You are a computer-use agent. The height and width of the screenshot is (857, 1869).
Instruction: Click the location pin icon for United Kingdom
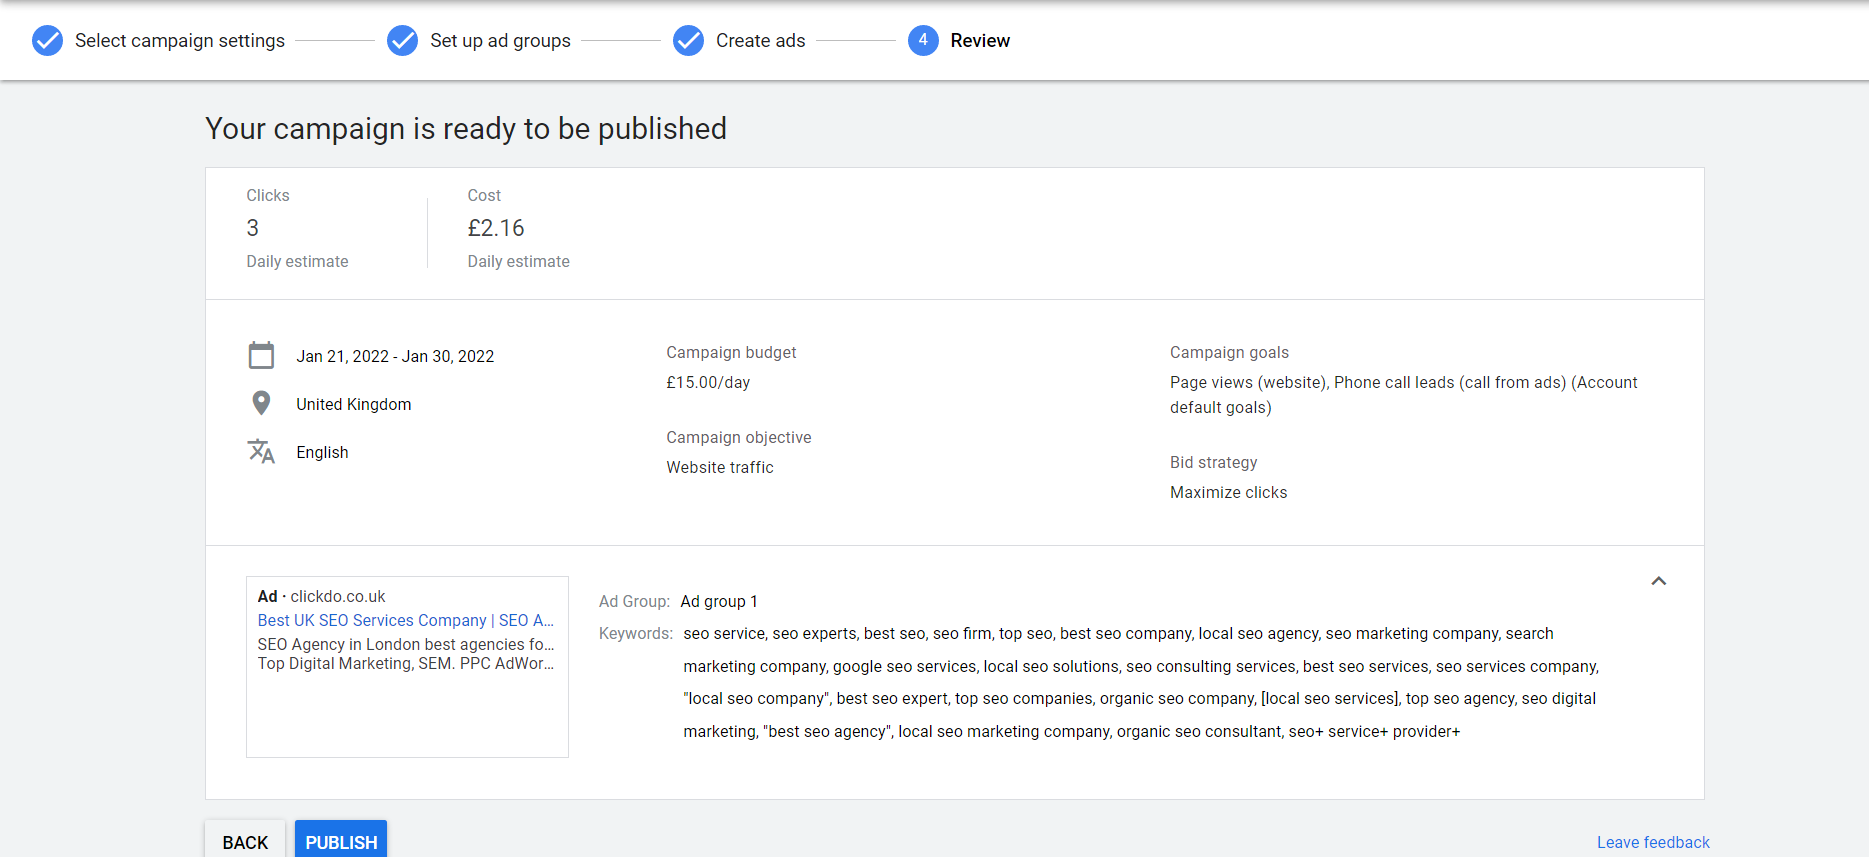pyautogui.click(x=261, y=403)
